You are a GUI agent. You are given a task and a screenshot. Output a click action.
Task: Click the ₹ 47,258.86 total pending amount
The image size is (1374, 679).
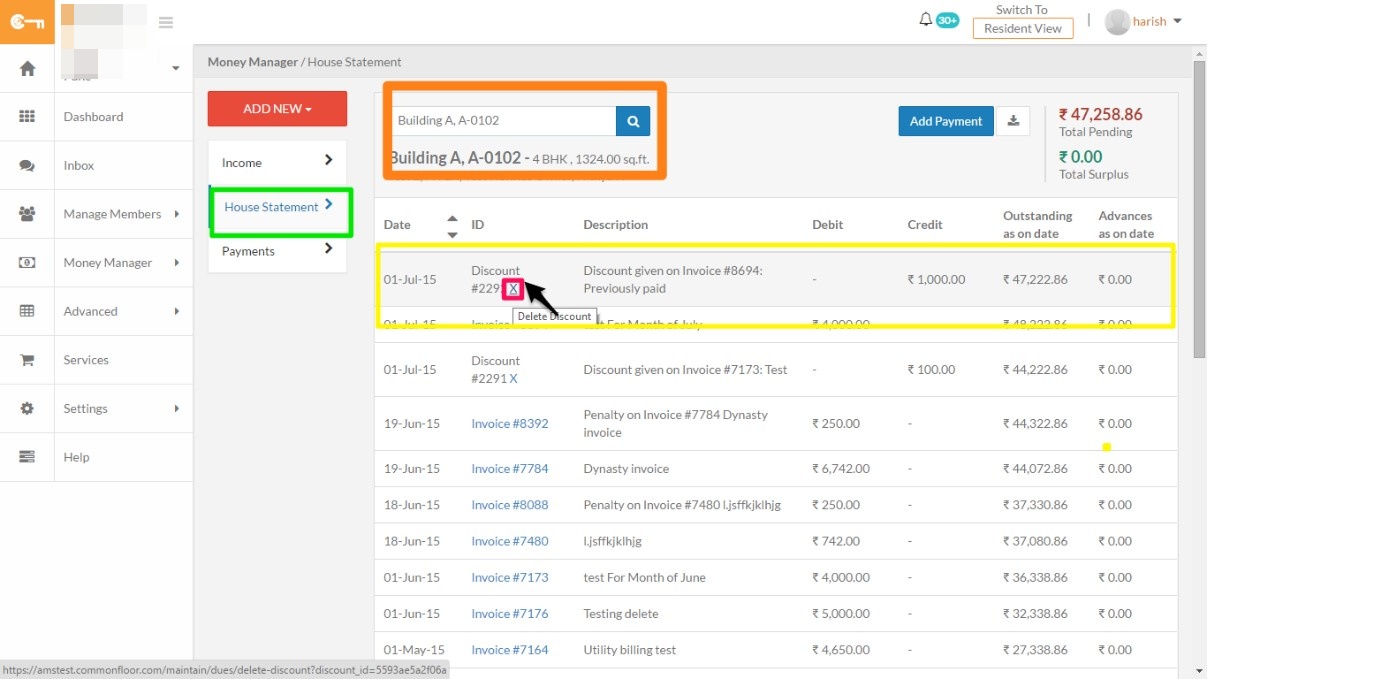tap(1100, 115)
